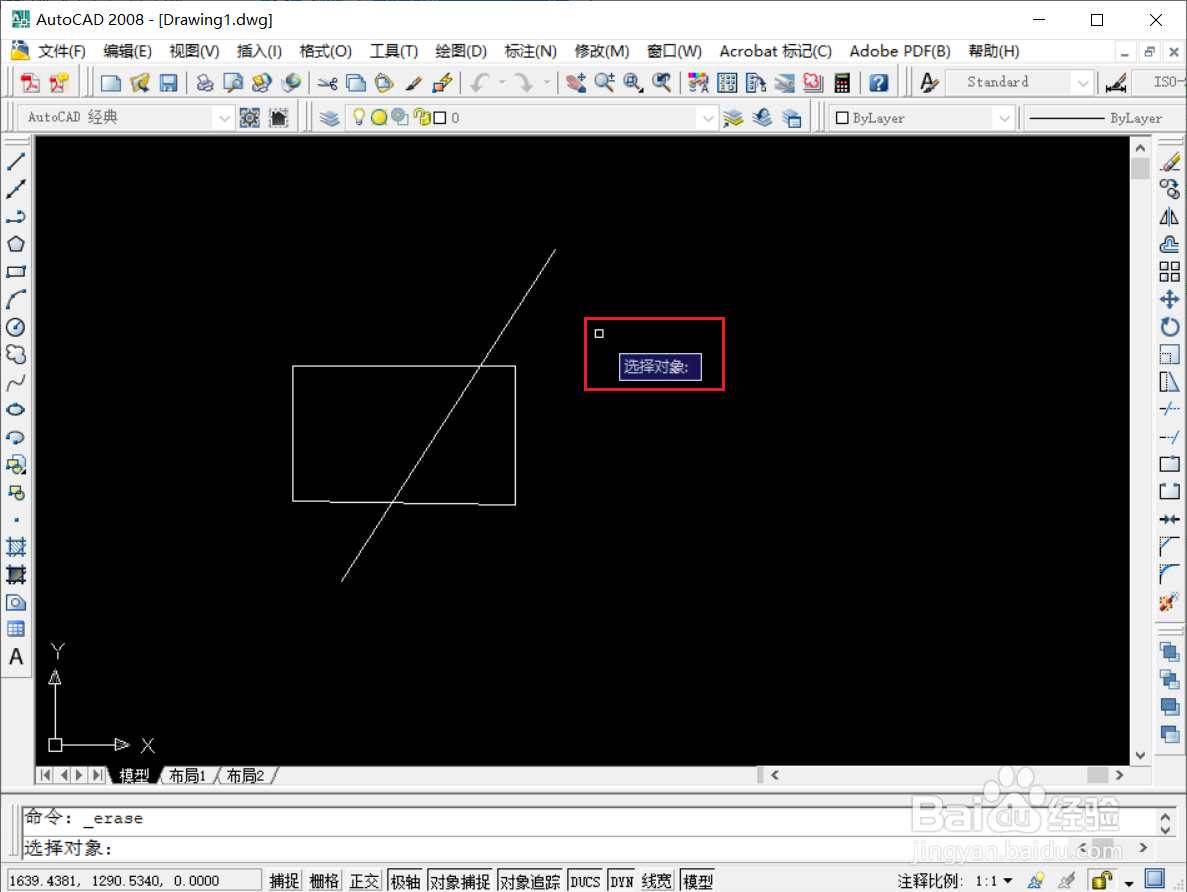Screen dimensions: 1187x892
Task: Select the Polygon tool
Action: [x=16, y=244]
